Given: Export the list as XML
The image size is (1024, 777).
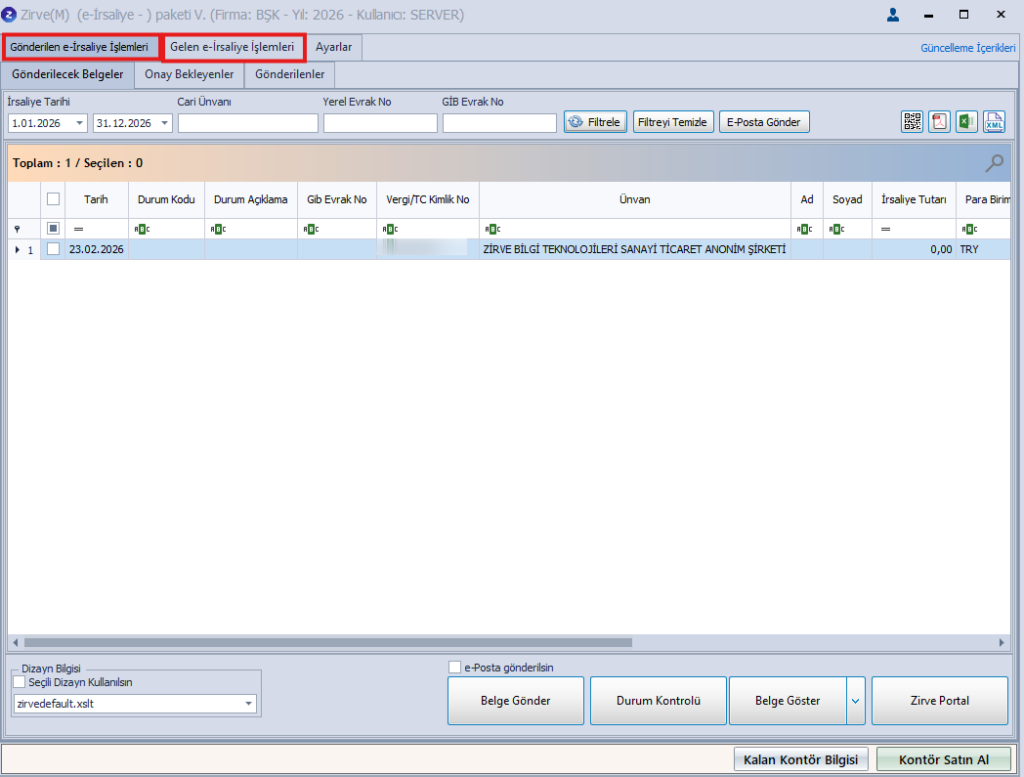Looking at the screenshot, I should pyautogui.click(x=994, y=122).
